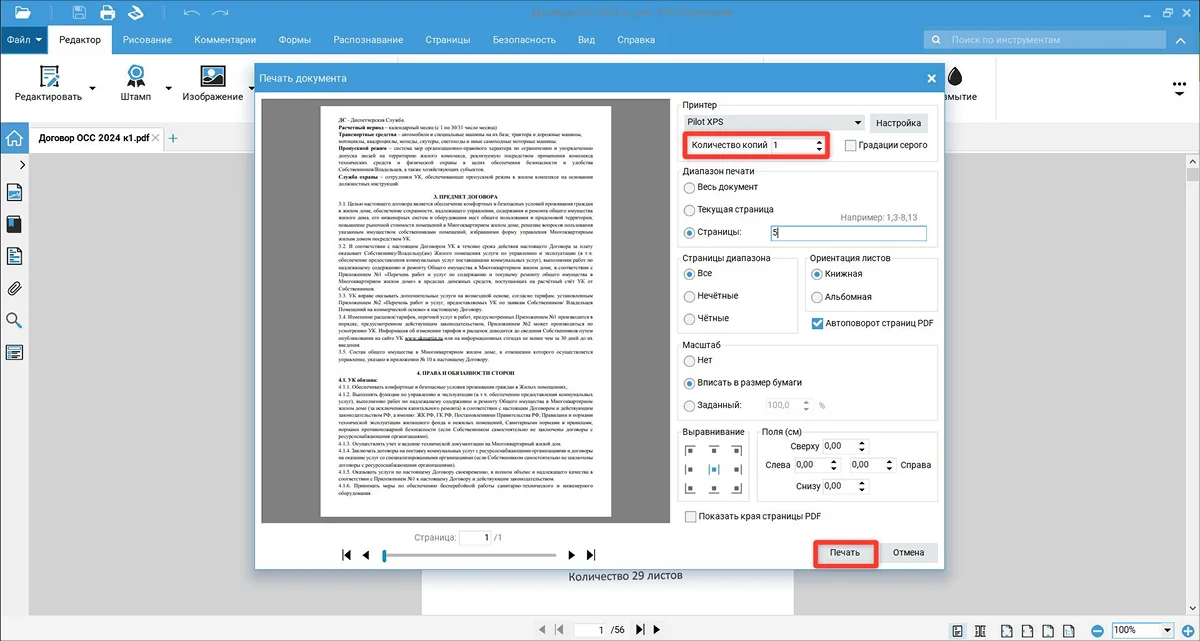The height and width of the screenshot is (641, 1200).
Task: Switch to Формы tab
Action: coord(294,40)
